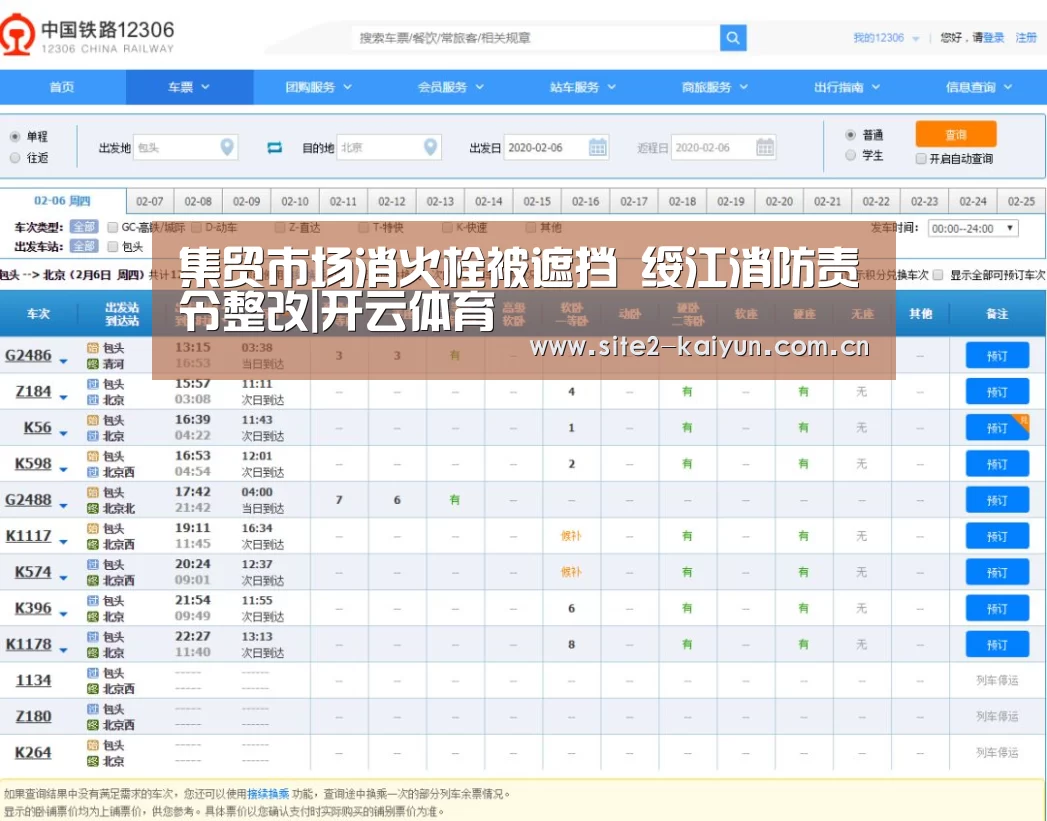
Task: Open the 车票 menu
Action: (x=189, y=87)
